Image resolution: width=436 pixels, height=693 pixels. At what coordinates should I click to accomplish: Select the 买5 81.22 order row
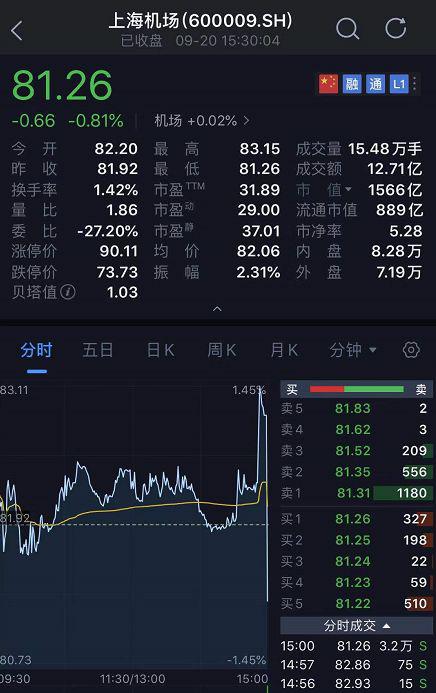coord(356,603)
